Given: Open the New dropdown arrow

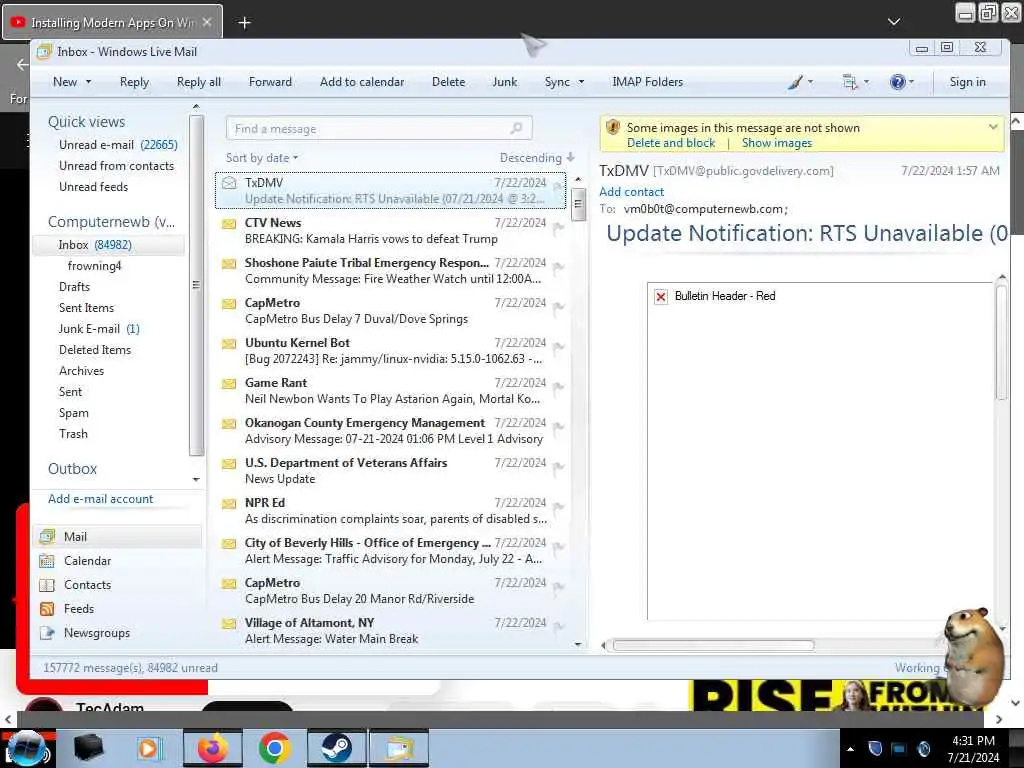Looking at the screenshot, I should coord(88,82).
